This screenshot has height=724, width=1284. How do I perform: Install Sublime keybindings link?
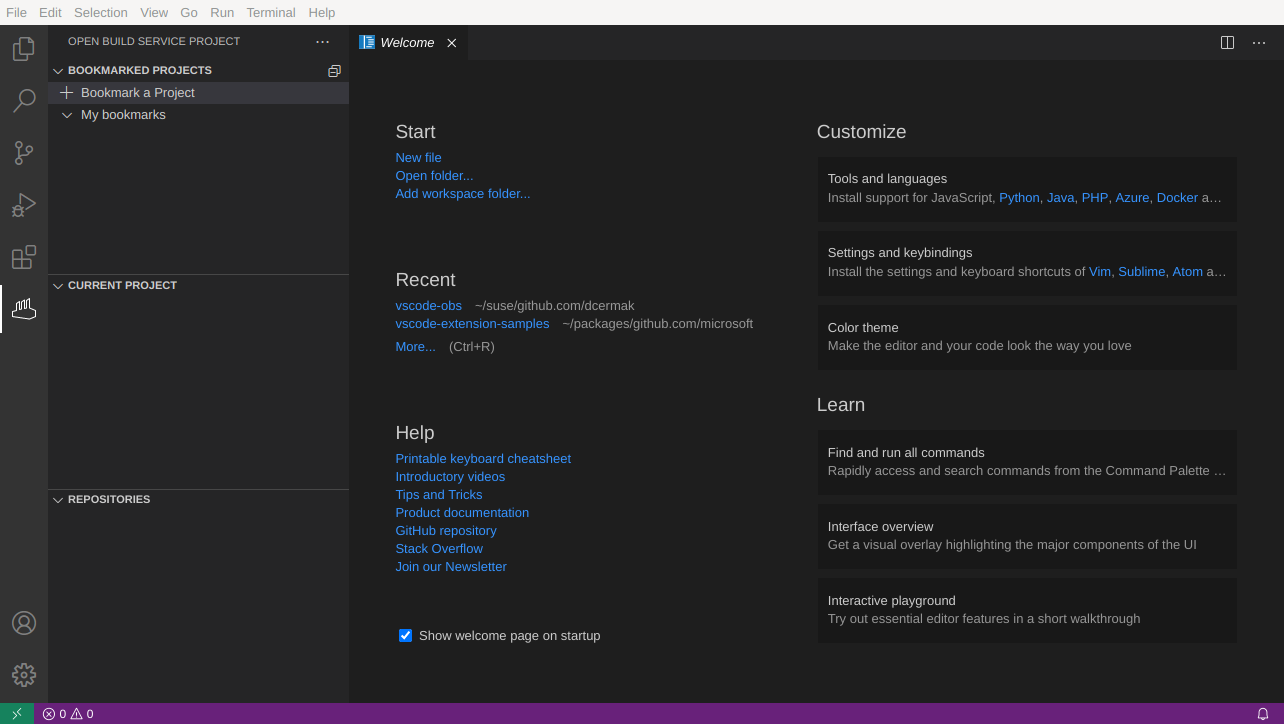pos(1141,272)
